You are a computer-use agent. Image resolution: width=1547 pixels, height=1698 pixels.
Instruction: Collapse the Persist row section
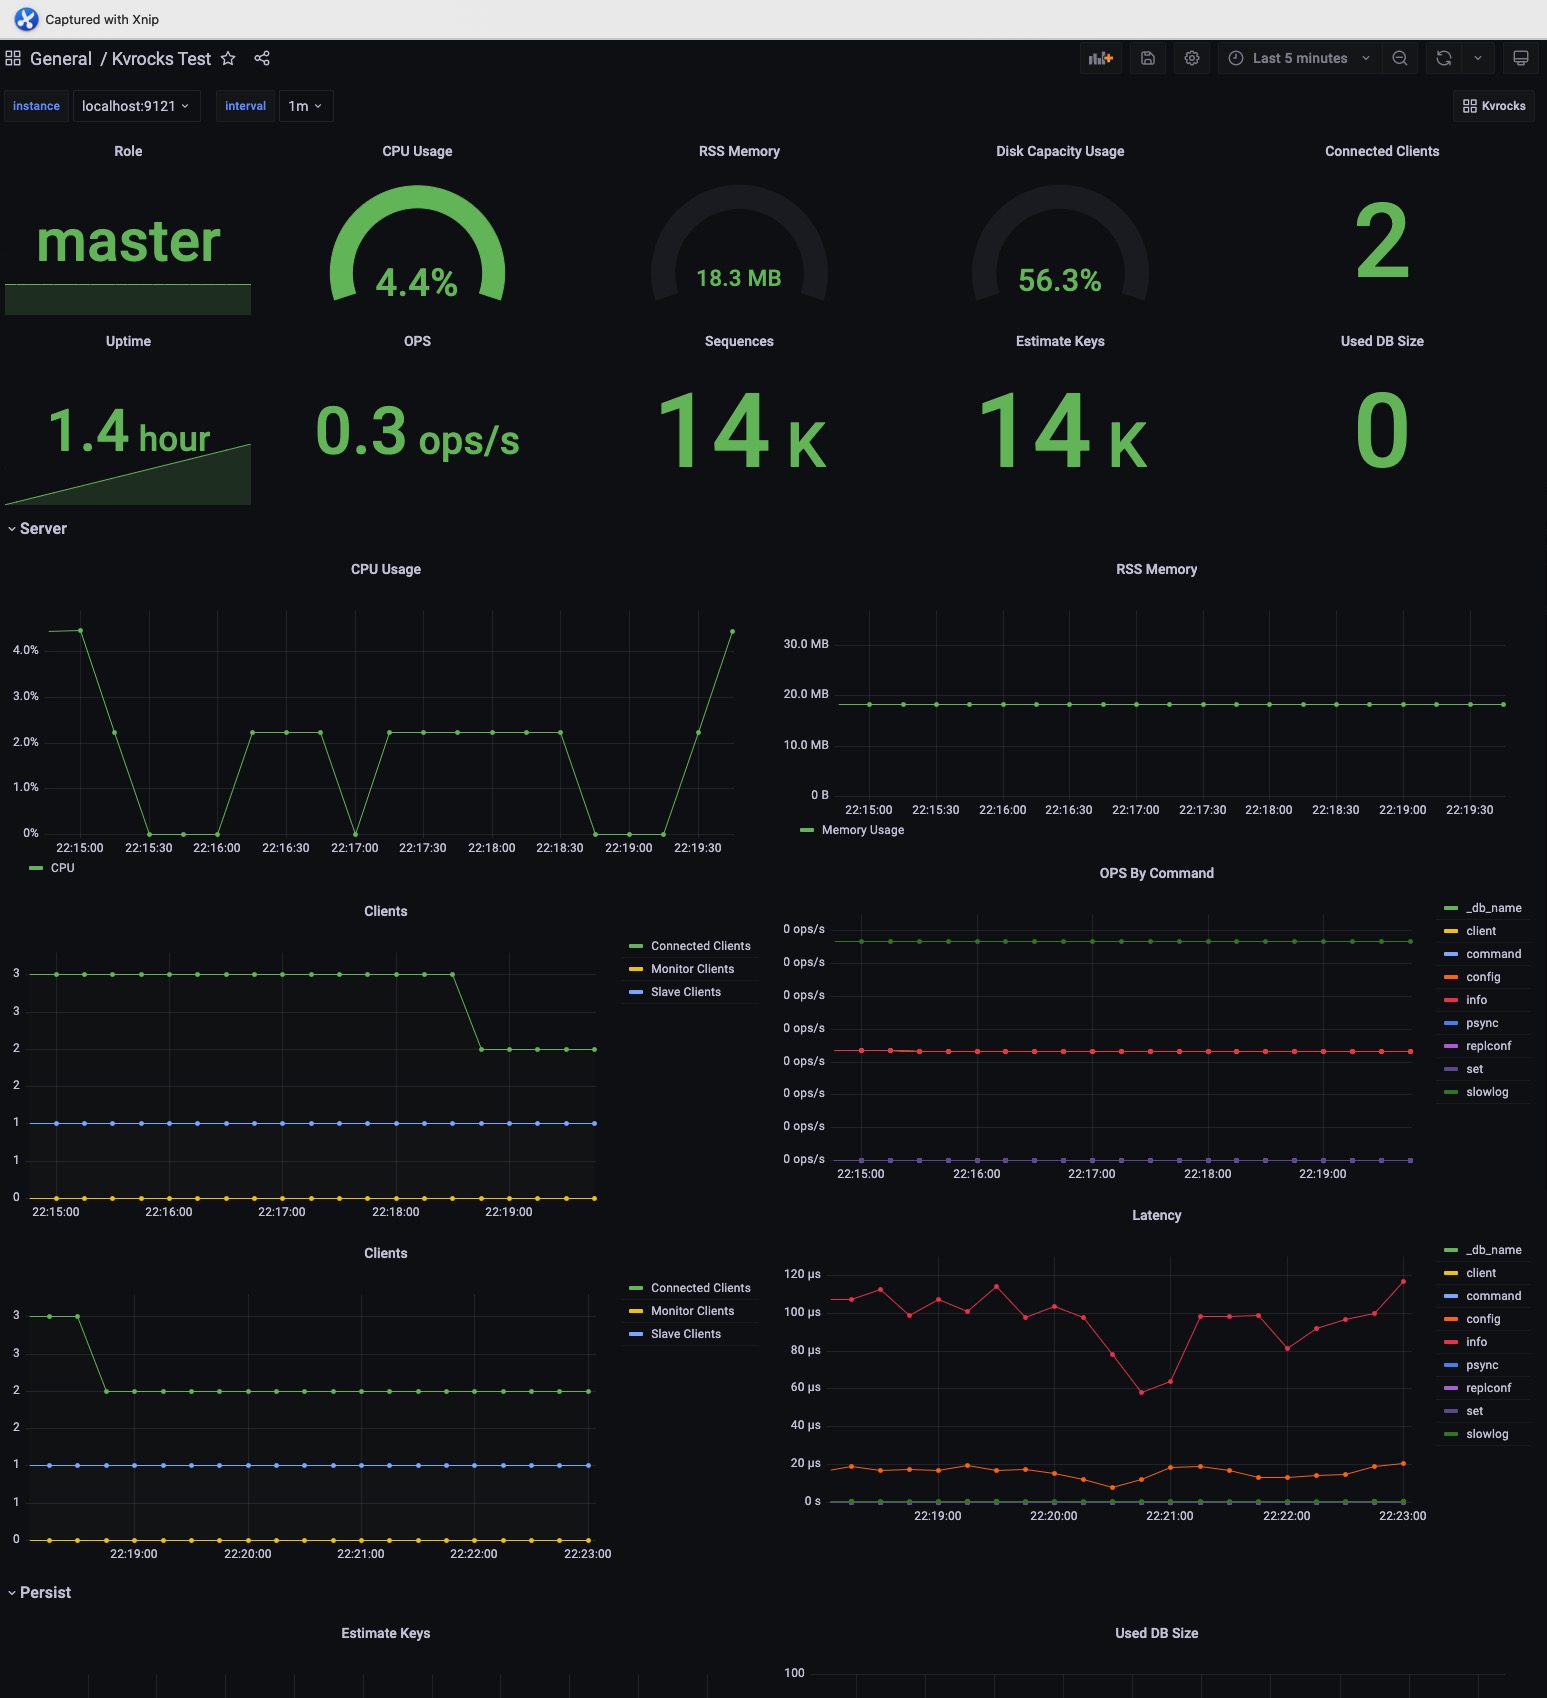(x=40, y=1592)
